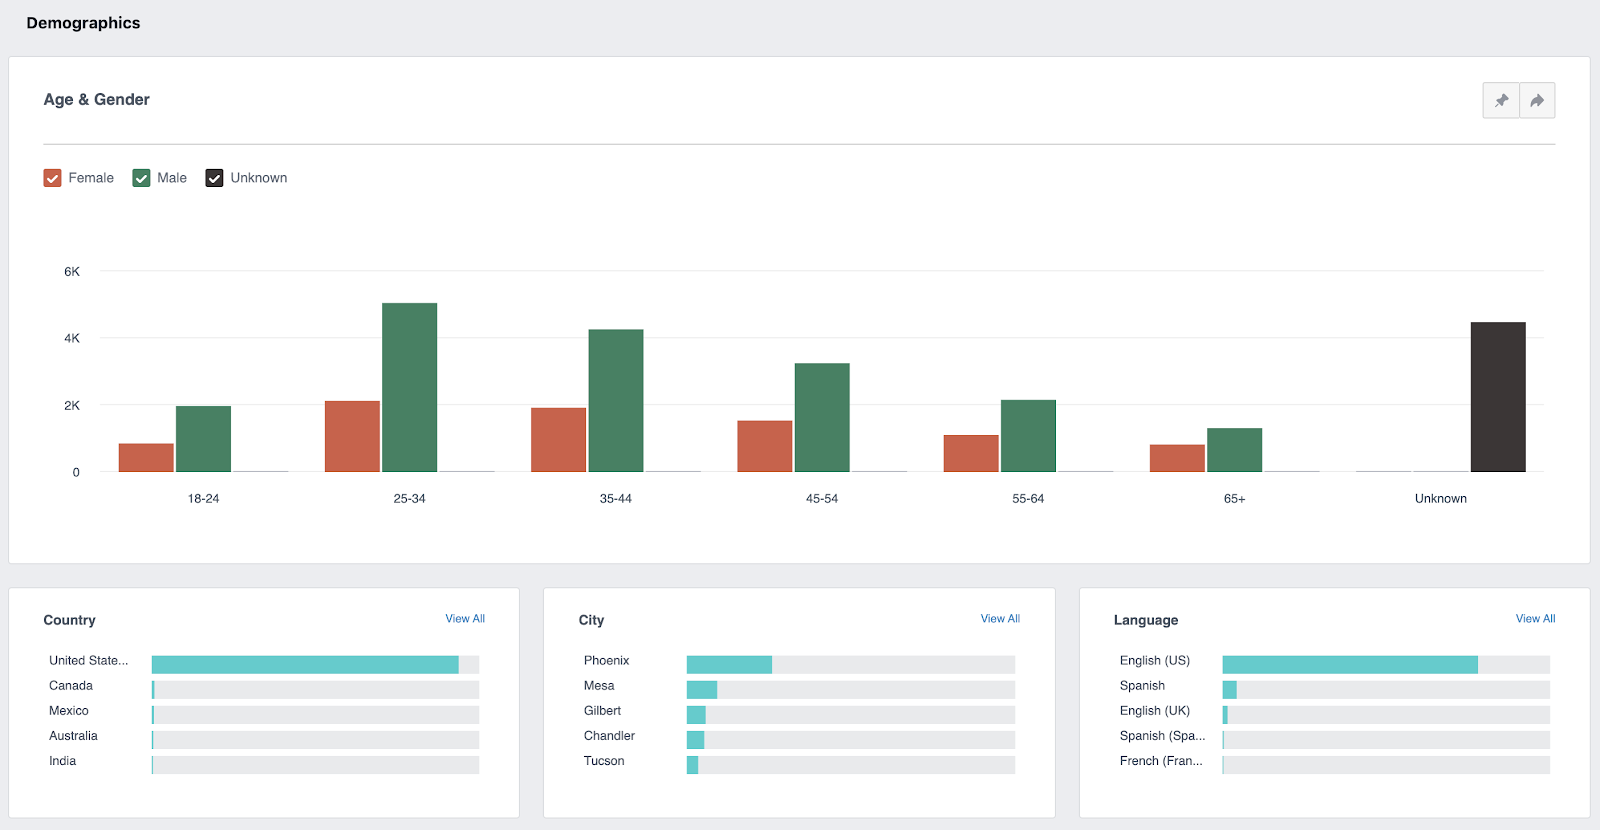The image size is (1600, 830).
Task: Click the share arrow icon
Action: pyautogui.click(x=1537, y=100)
